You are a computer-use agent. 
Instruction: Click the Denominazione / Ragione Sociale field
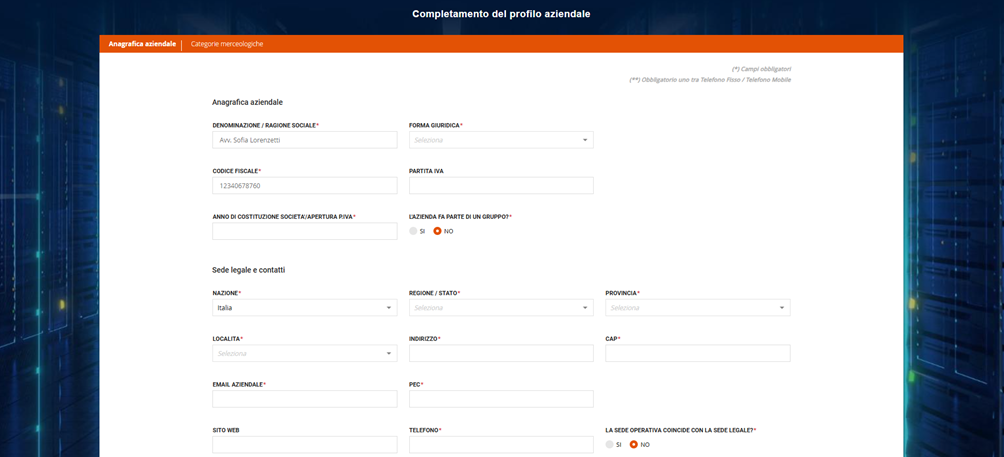(x=305, y=140)
